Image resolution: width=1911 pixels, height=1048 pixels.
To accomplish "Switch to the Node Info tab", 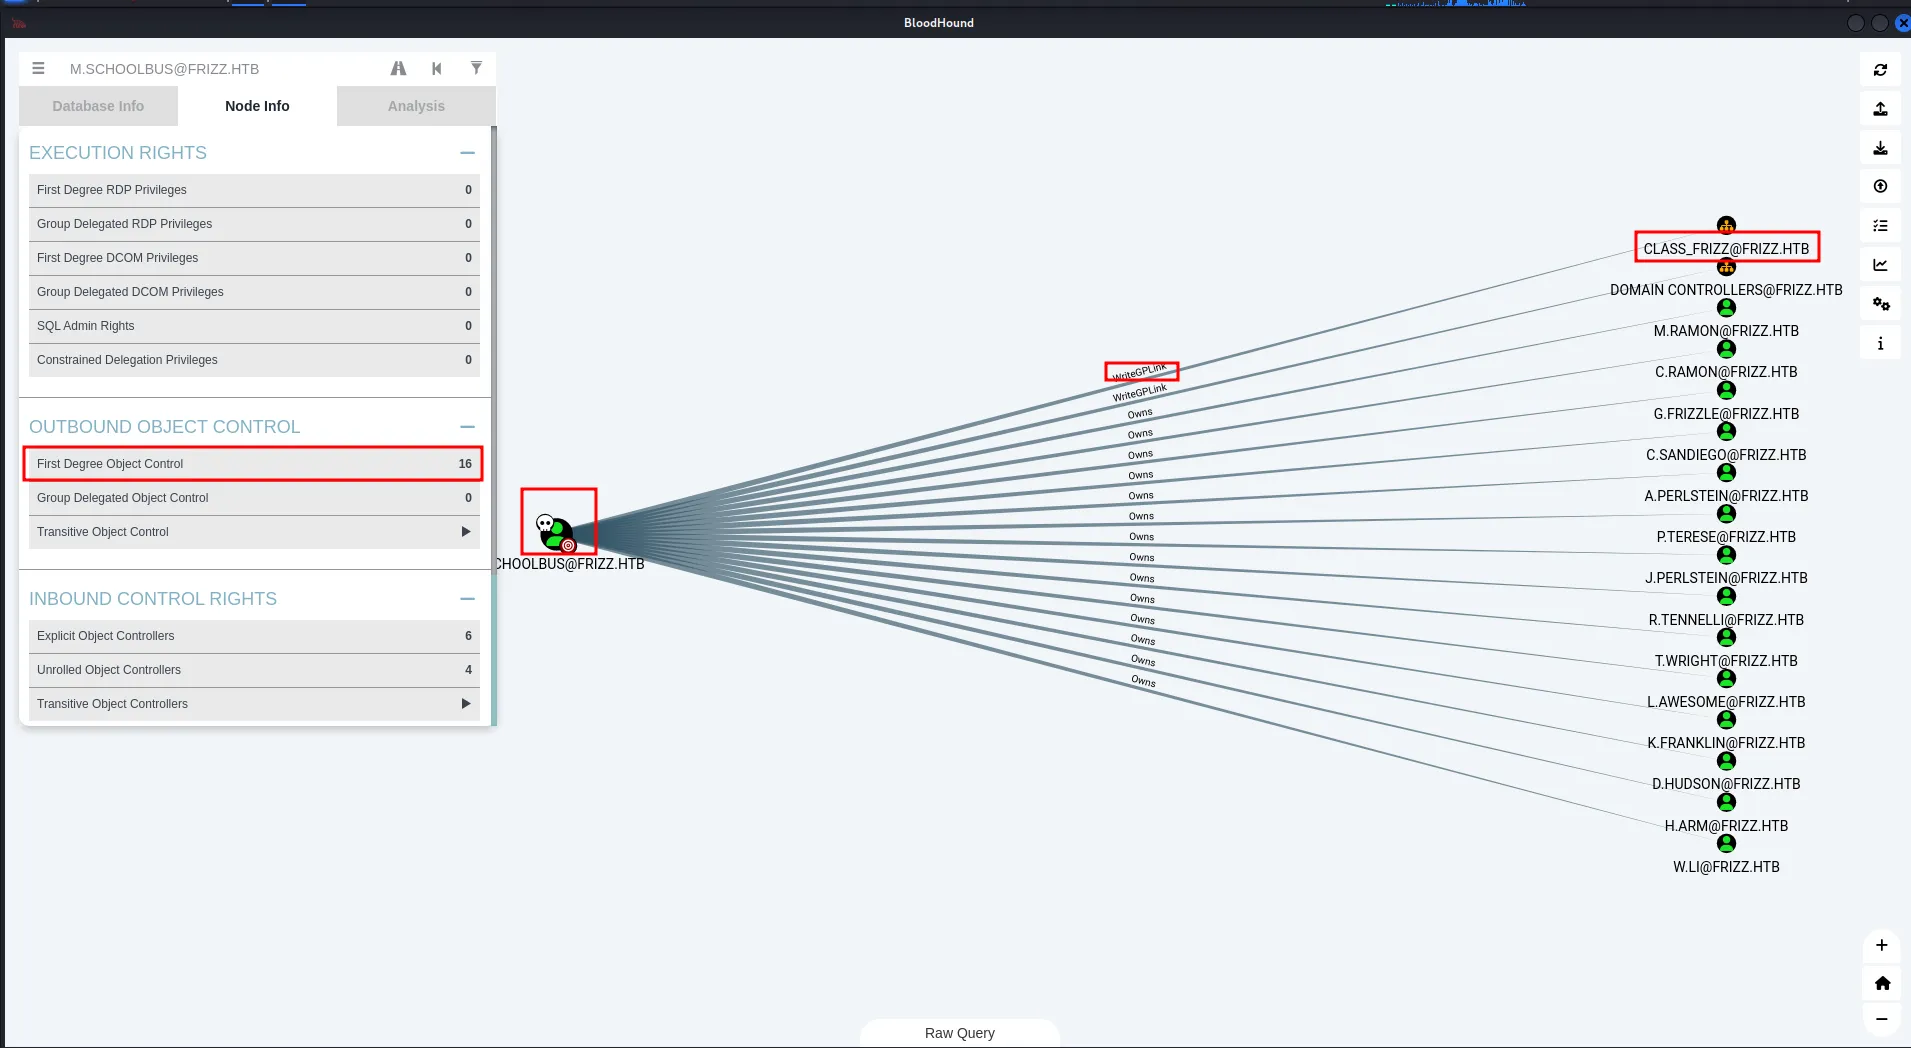I will 257,106.
